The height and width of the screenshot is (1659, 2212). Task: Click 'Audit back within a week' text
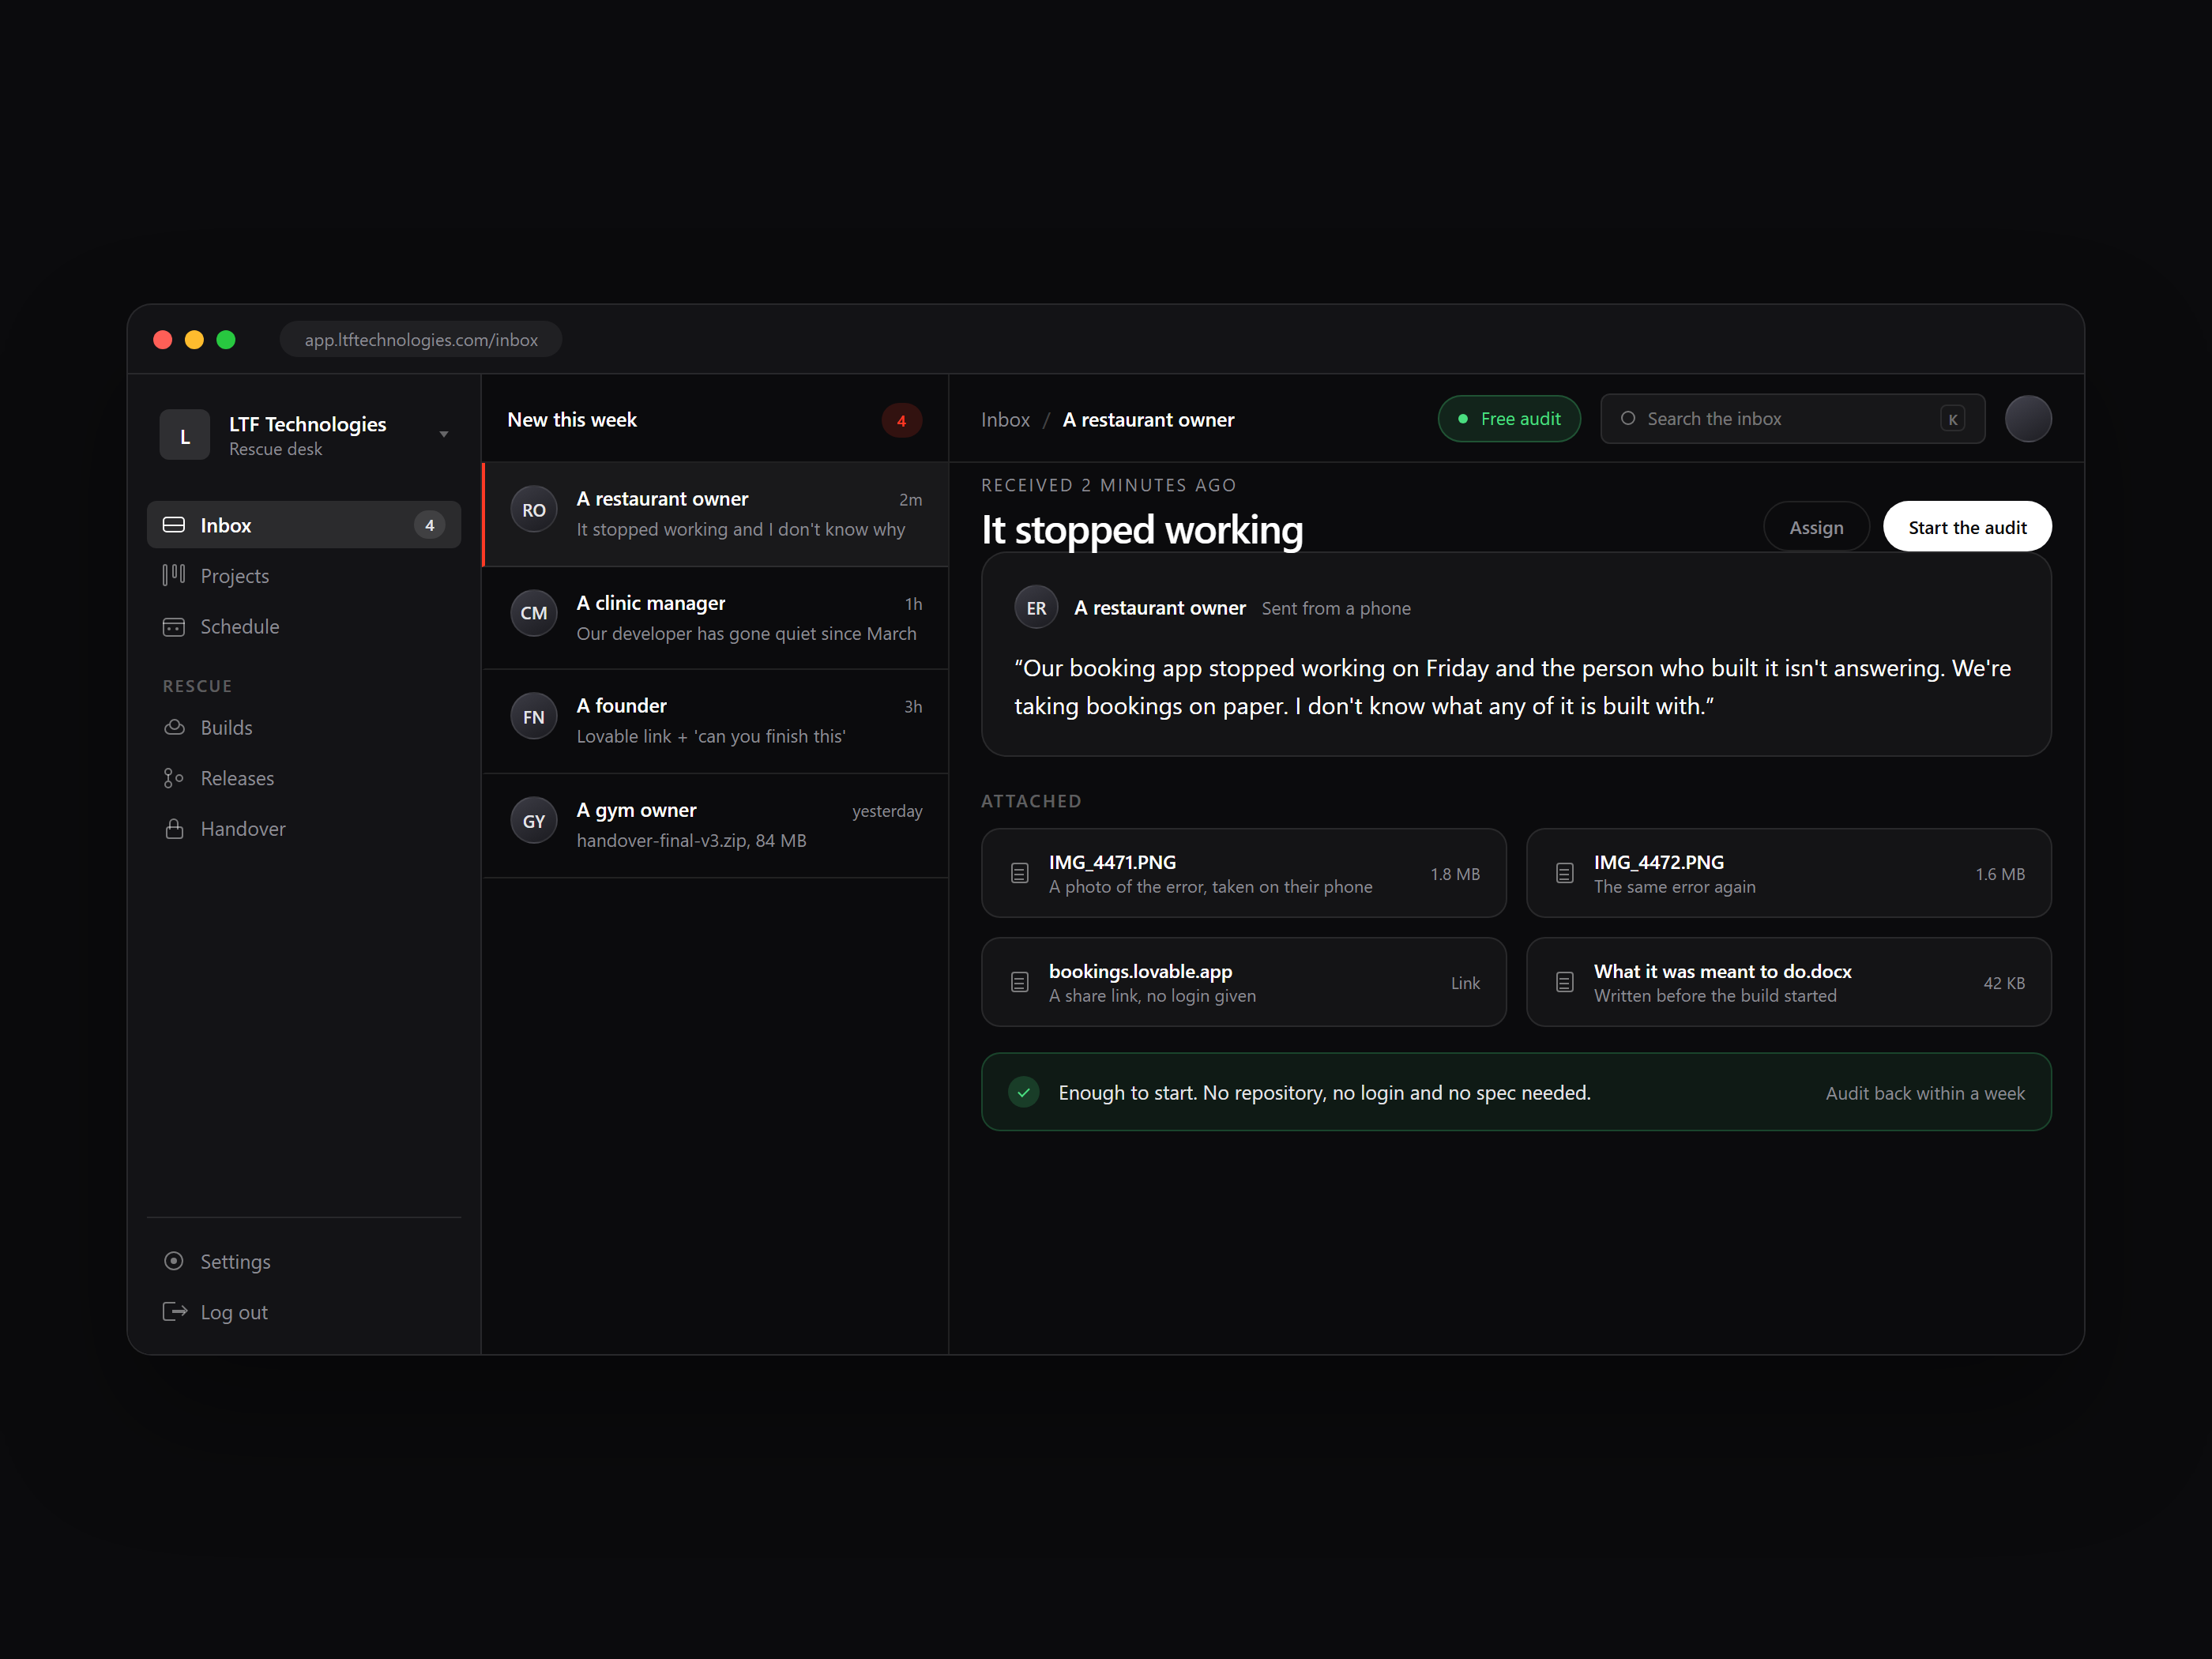pyautogui.click(x=1925, y=1093)
